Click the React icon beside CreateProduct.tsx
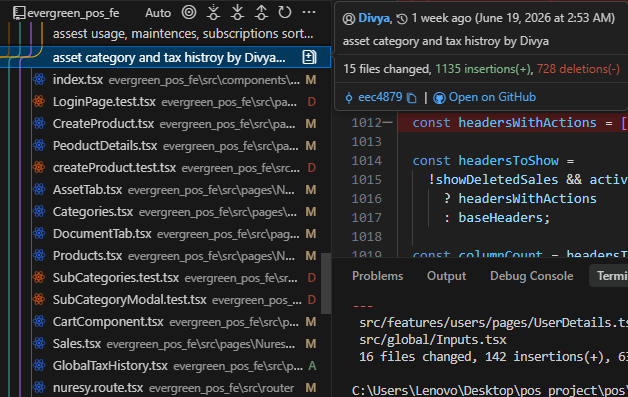This screenshot has width=628, height=397. 39,124
